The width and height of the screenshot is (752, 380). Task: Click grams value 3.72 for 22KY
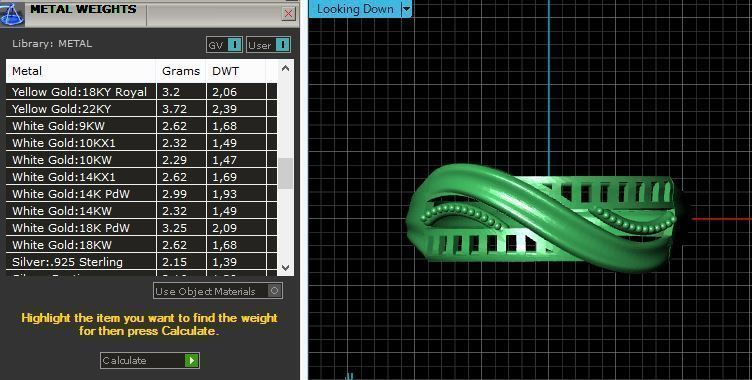tap(175, 109)
